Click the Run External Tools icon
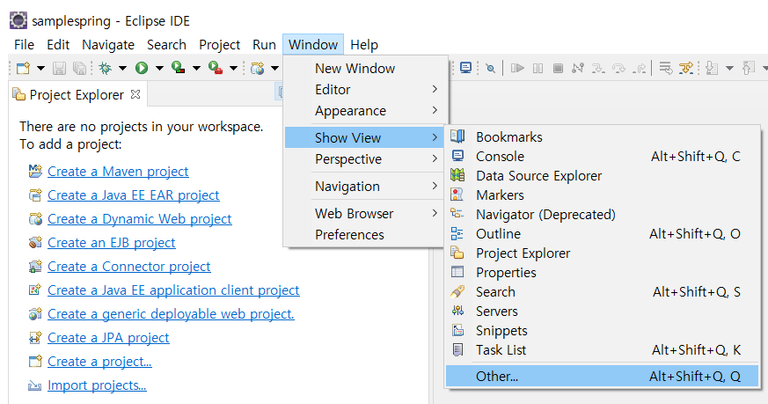The height and width of the screenshot is (404, 768). click(216, 68)
